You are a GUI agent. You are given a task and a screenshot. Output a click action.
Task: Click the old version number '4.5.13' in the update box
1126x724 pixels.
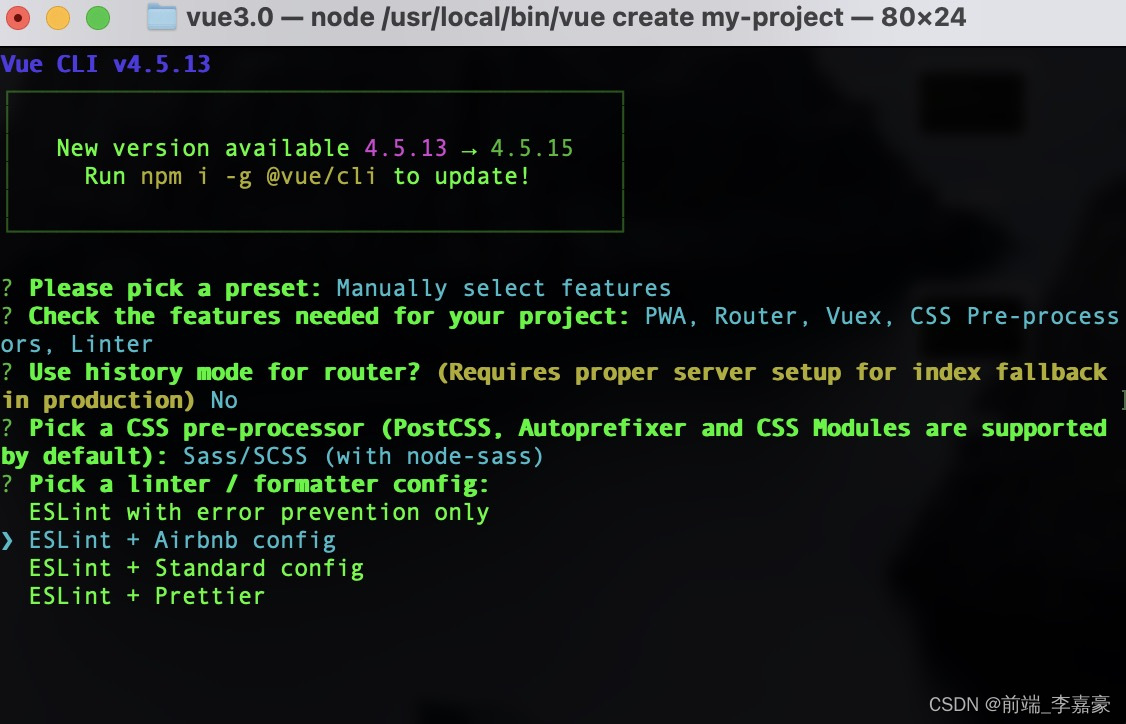(x=406, y=148)
